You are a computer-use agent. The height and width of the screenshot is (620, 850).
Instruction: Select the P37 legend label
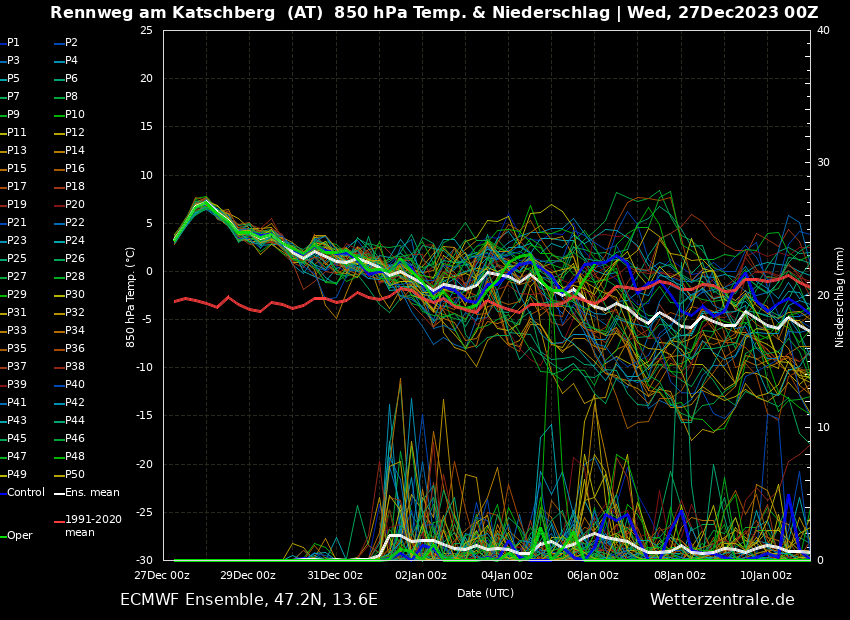click(x=17, y=367)
